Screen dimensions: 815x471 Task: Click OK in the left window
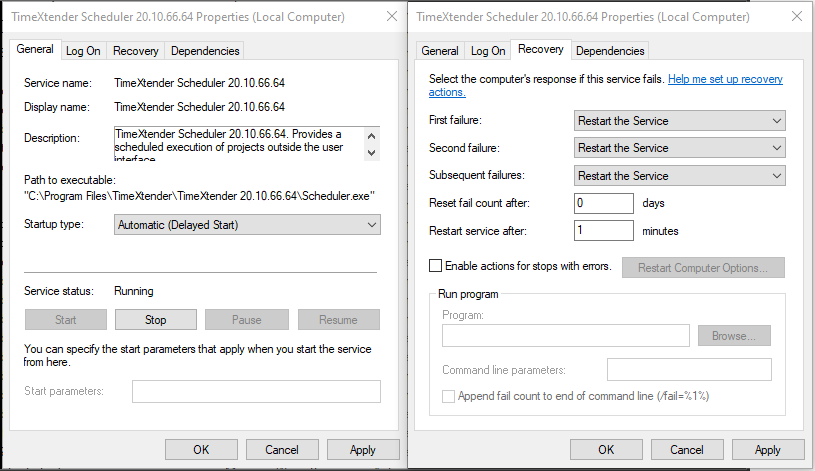[201, 450]
